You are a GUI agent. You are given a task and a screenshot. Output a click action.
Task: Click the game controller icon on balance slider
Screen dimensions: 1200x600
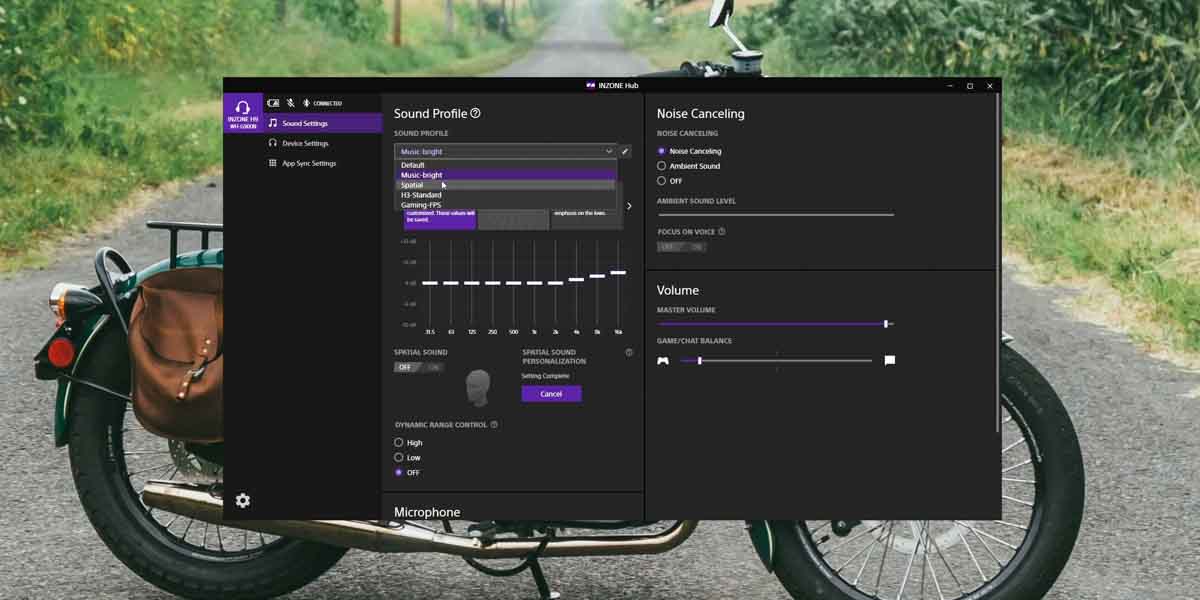click(x=663, y=360)
